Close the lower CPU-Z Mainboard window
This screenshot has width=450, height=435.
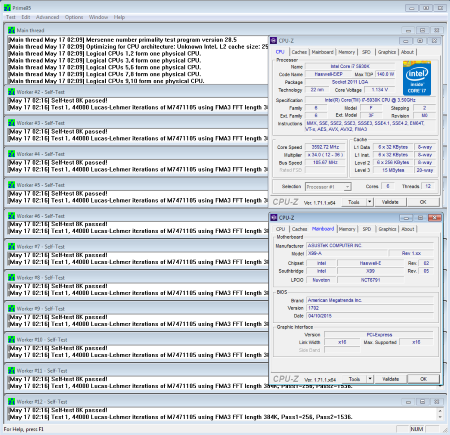click(x=435, y=218)
